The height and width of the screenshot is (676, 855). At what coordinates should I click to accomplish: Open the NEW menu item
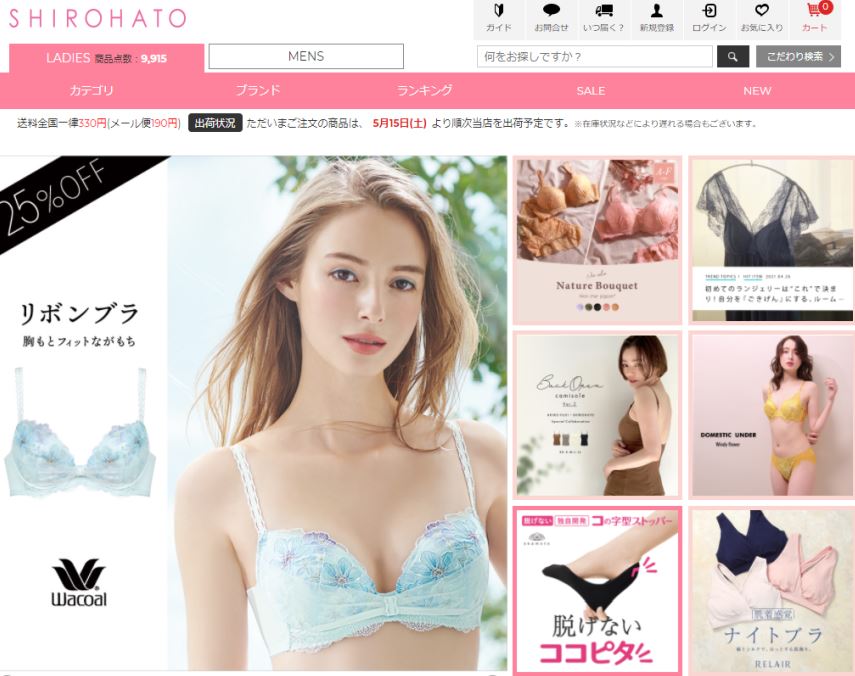pos(757,91)
